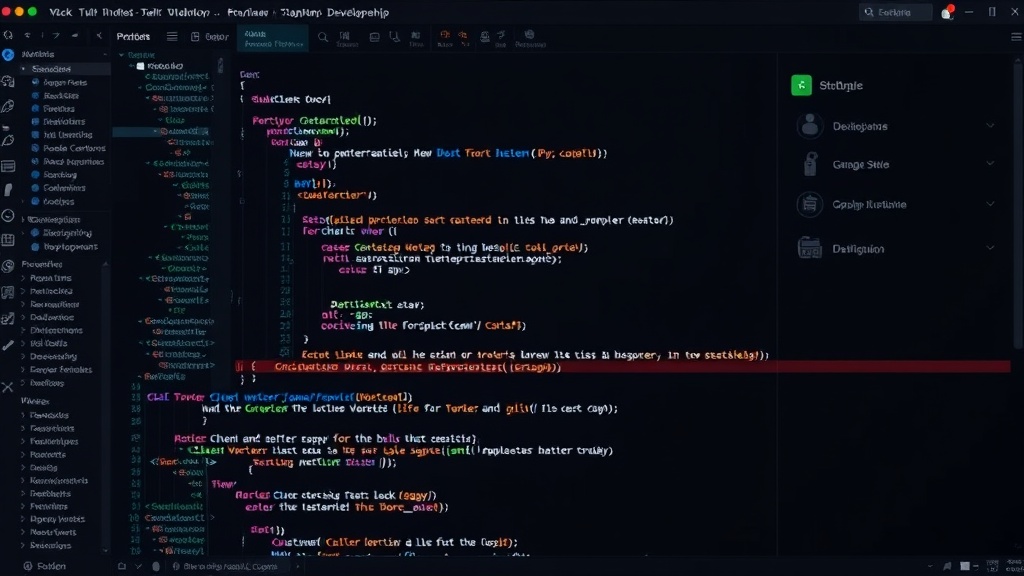The height and width of the screenshot is (576, 1024).
Task: Expand the right panel row with the folder cabinet icon
Action: [990, 248]
